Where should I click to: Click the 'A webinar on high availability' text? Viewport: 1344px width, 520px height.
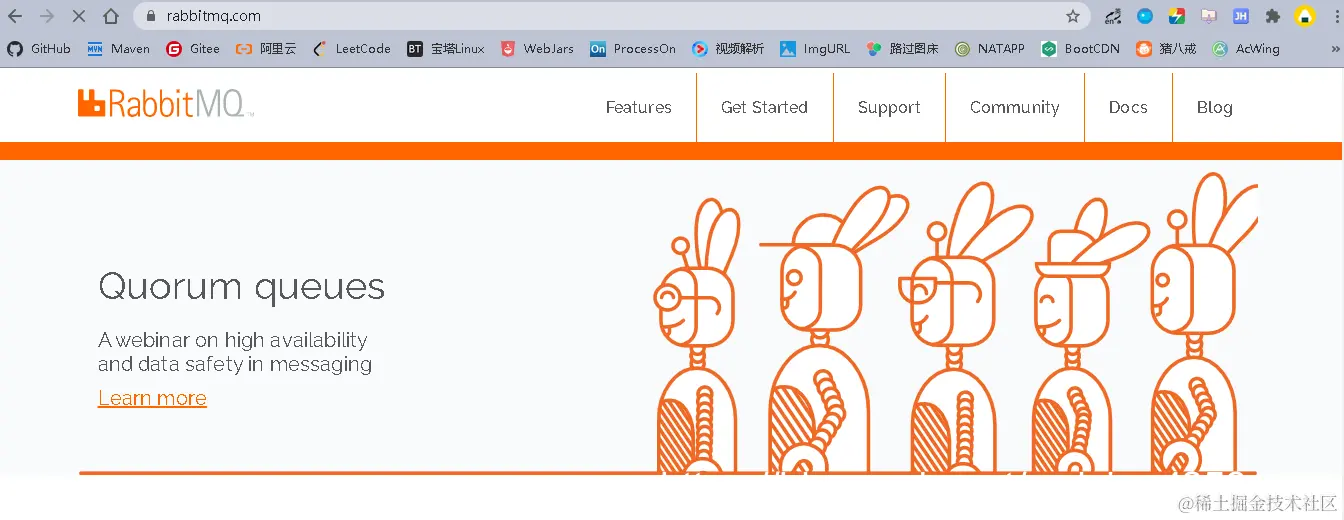point(233,340)
